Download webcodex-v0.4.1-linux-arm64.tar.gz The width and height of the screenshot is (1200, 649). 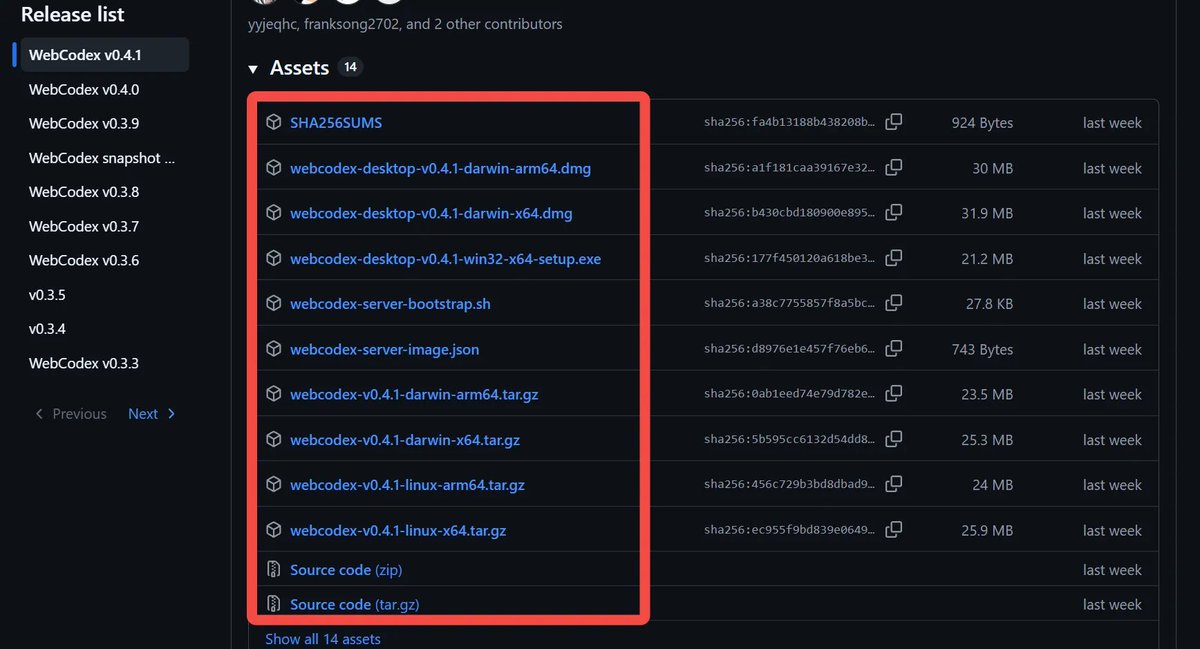407,485
